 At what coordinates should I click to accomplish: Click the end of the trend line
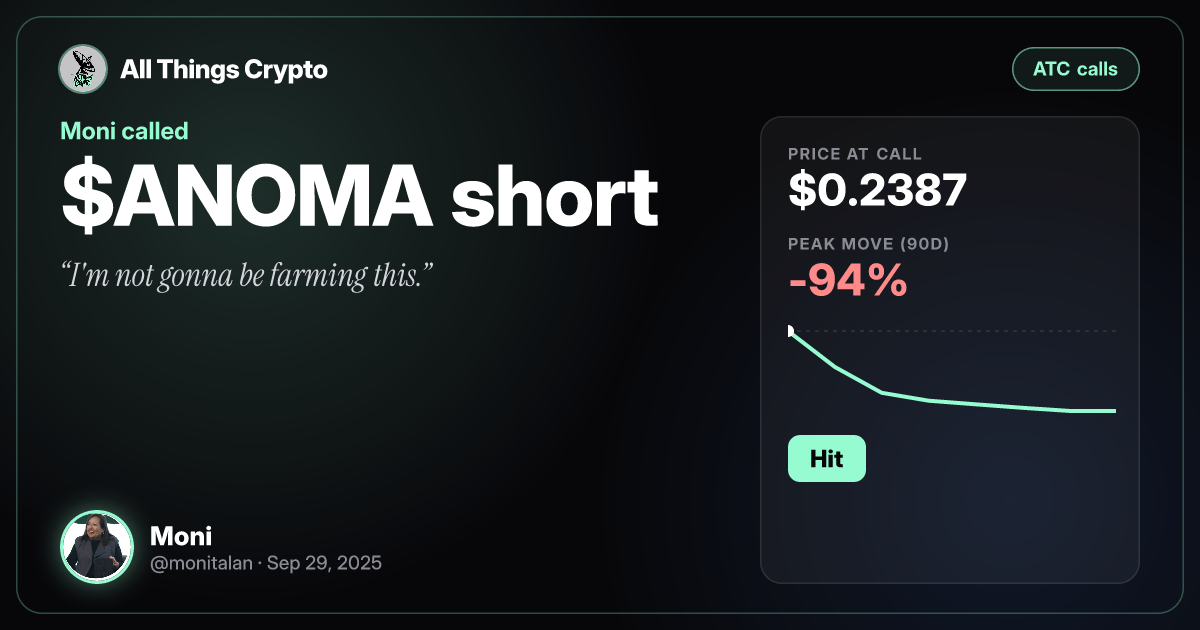click(1114, 411)
